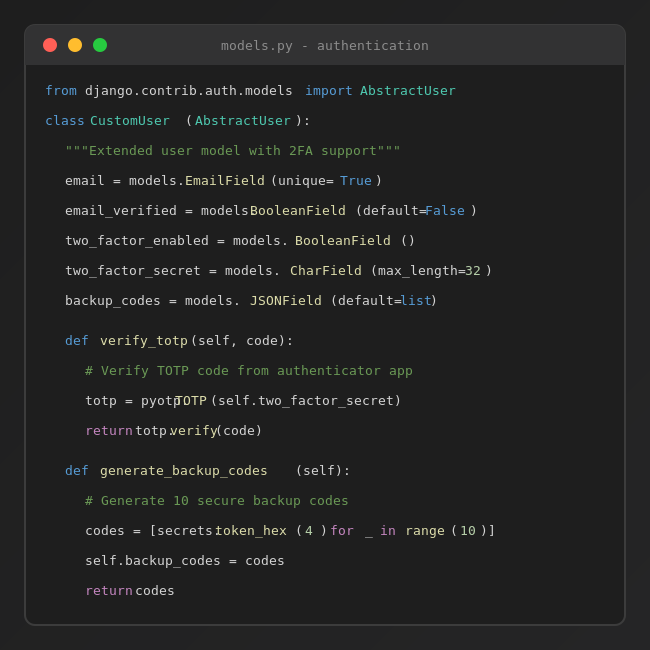The height and width of the screenshot is (650, 650).
Task: Click the token_hex function call
Action: [x=251, y=531]
